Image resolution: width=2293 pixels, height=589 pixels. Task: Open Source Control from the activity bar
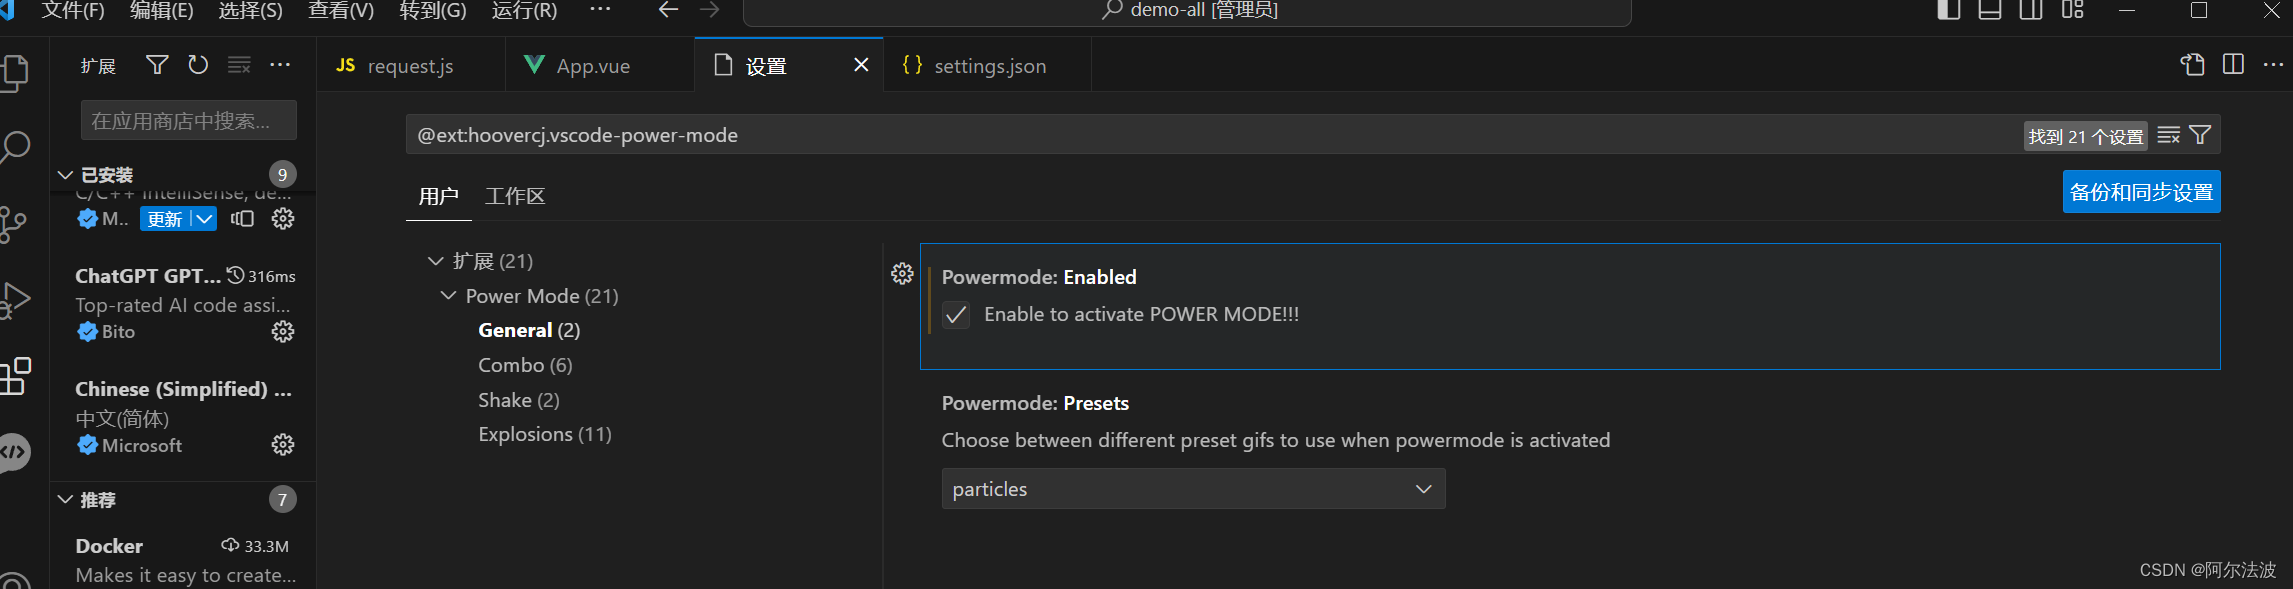coord(16,225)
